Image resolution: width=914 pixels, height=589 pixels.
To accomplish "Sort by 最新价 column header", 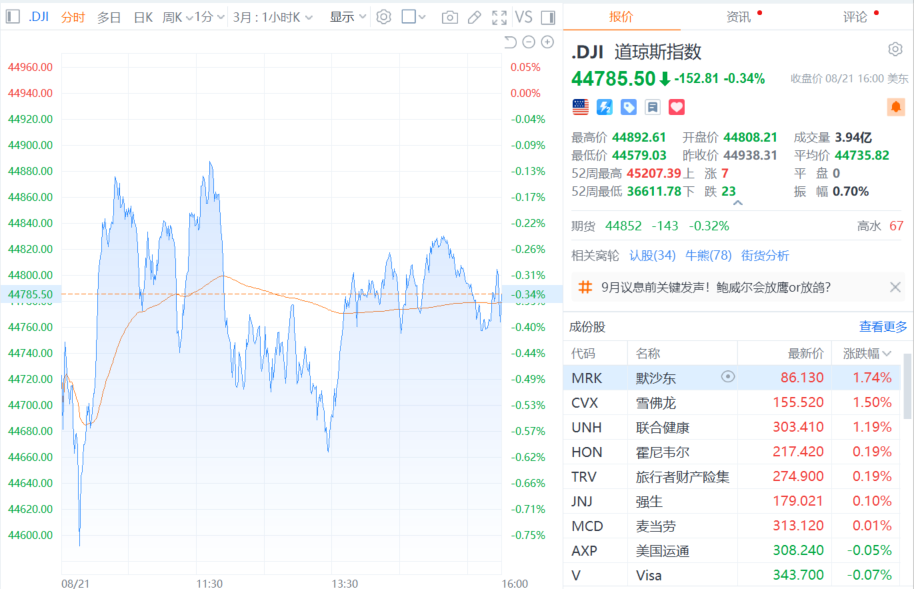I will [806, 353].
